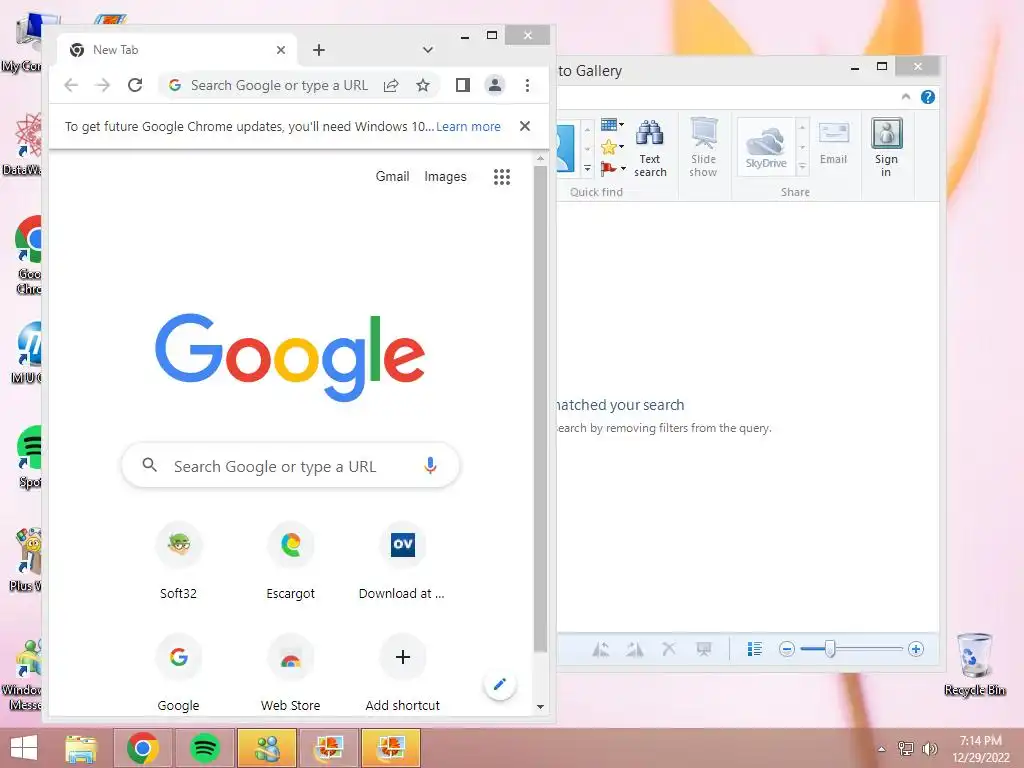This screenshot has height=768, width=1024.
Task: Click the taskbar clock showing 7:14 PM
Action: click(x=980, y=749)
